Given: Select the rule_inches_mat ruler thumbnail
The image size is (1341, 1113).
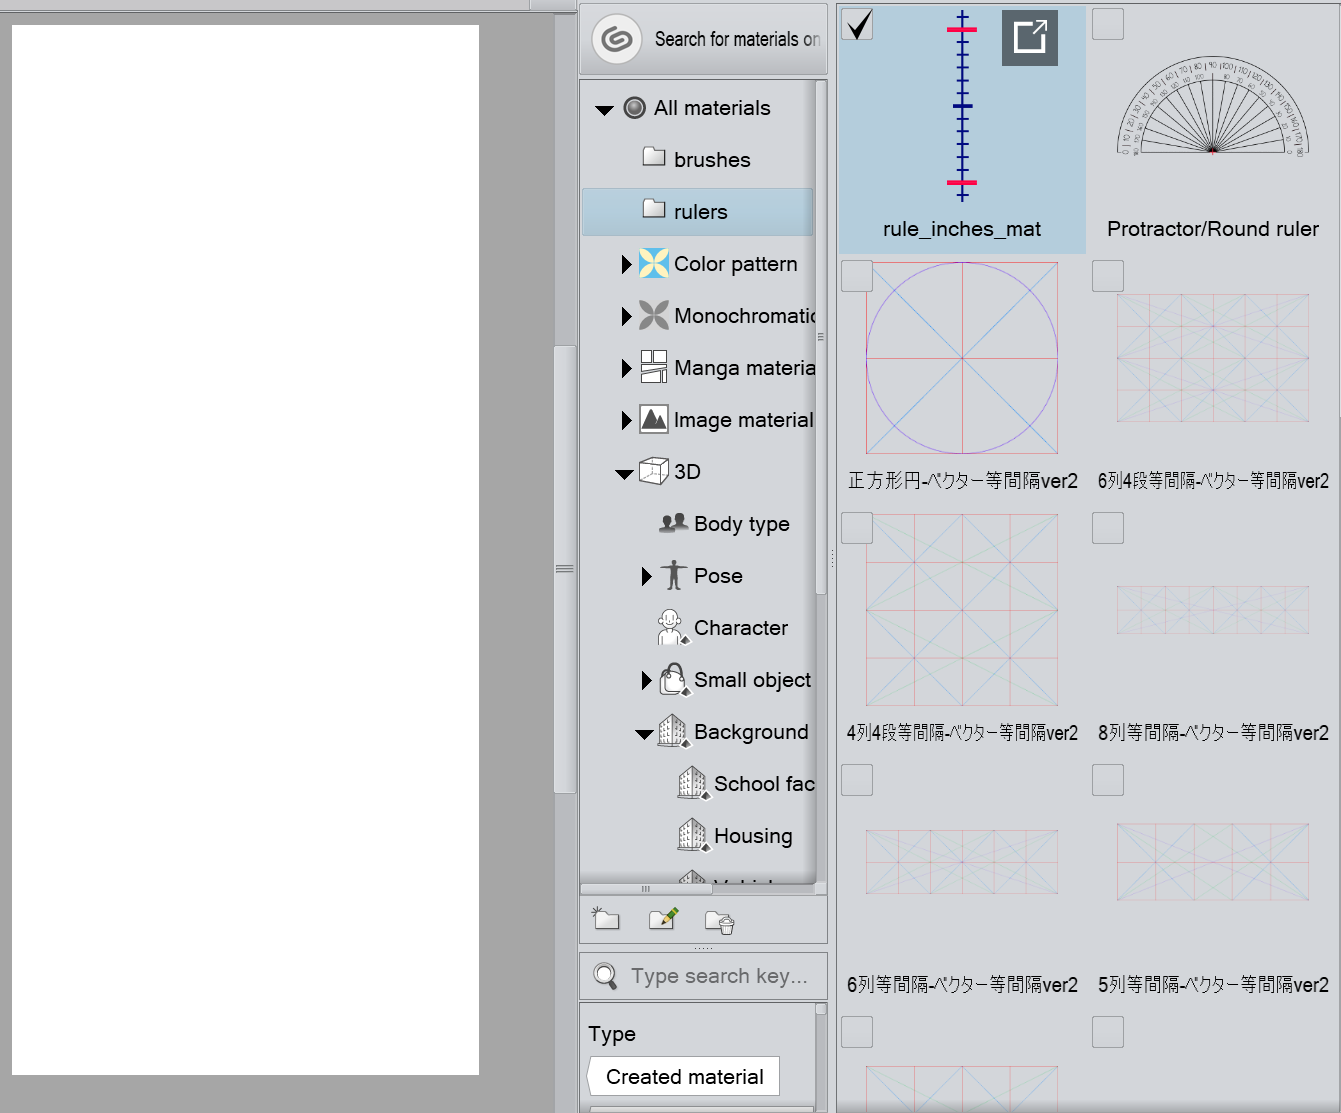Looking at the screenshot, I should pyautogui.click(x=962, y=106).
